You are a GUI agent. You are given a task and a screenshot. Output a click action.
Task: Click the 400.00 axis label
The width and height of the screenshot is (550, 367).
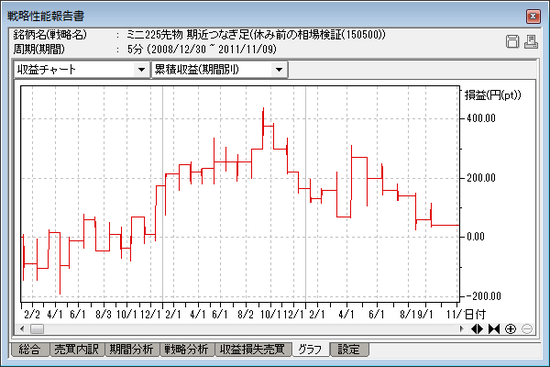(481, 118)
